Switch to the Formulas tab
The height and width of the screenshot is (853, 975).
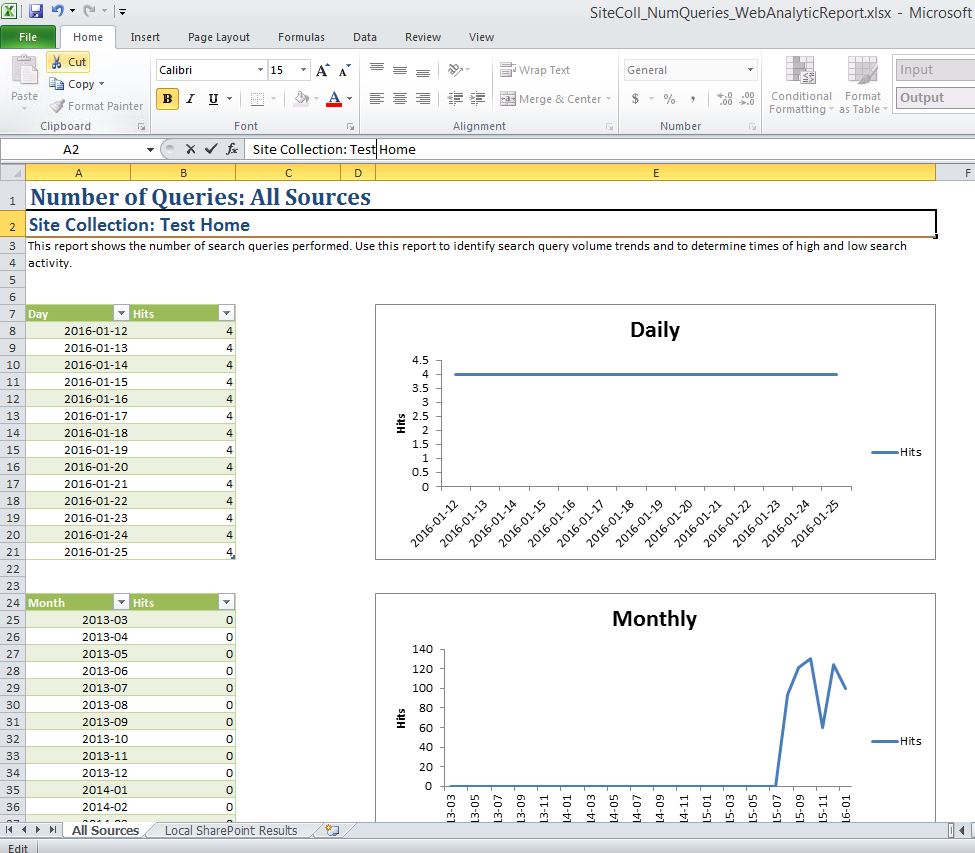(x=301, y=37)
